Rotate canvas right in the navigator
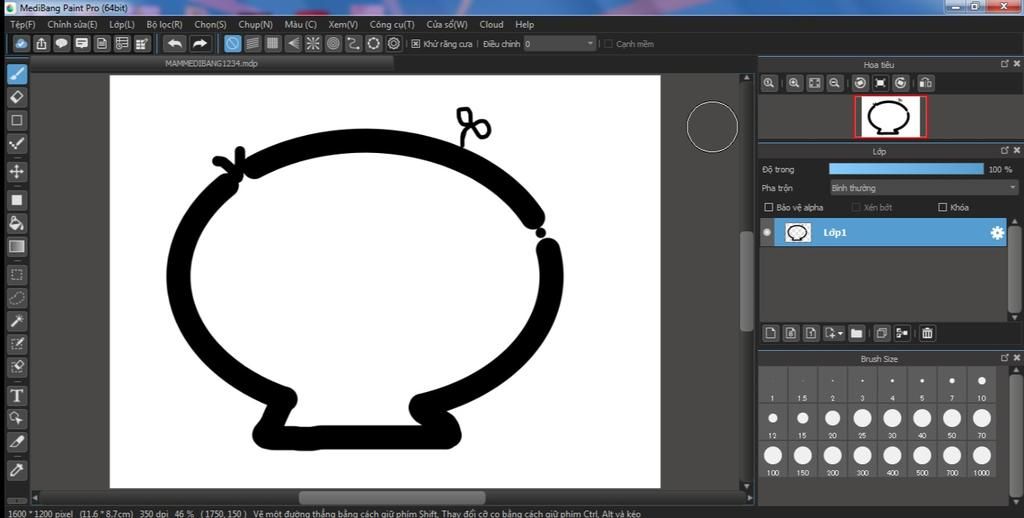 coord(901,83)
